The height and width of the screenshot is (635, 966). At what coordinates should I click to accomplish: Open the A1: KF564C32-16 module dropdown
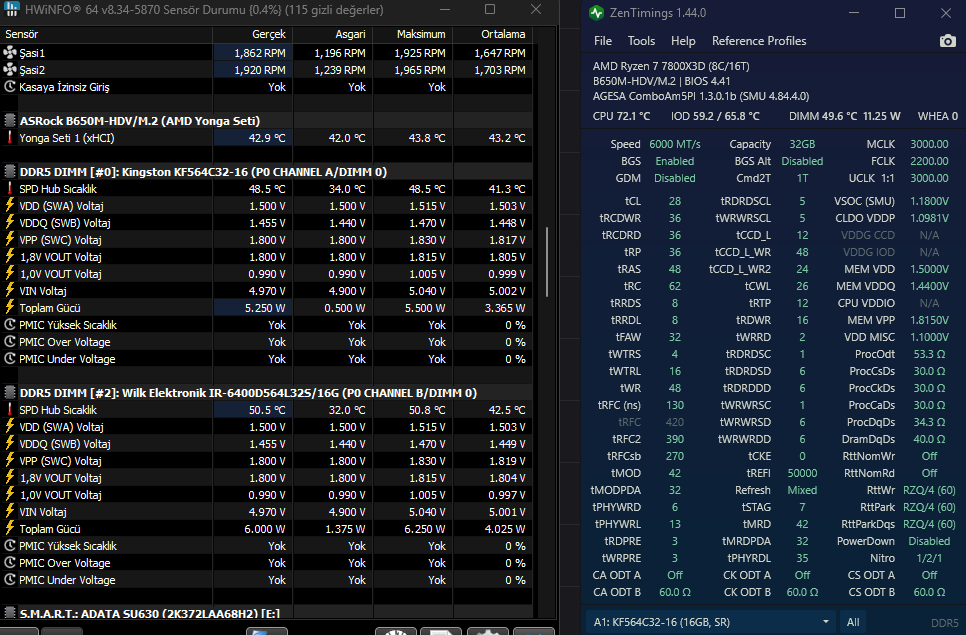tap(711, 622)
